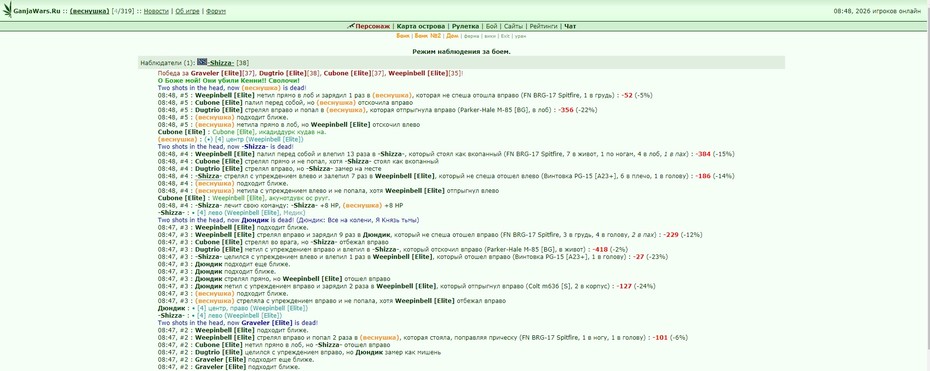Click the line now -Shizza- is dead!
The image size is (930, 371).
225,146
